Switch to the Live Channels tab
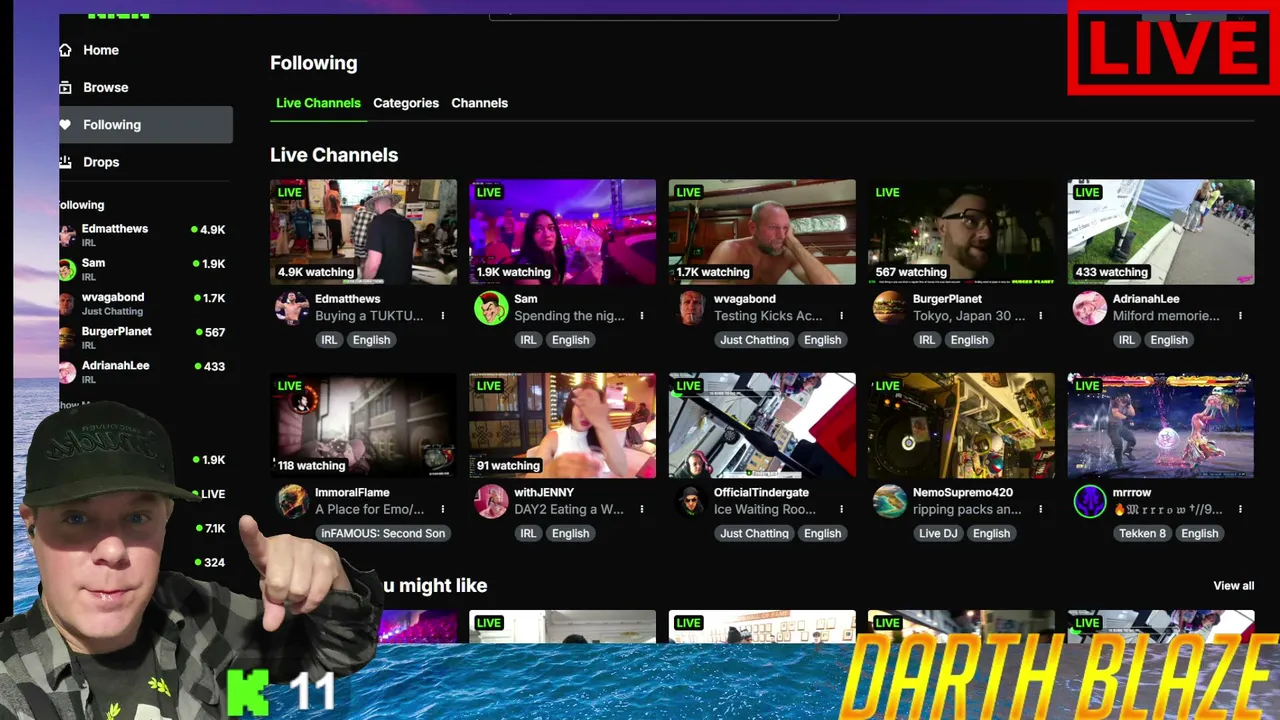The height and width of the screenshot is (720, 1280). coord(318,103)
